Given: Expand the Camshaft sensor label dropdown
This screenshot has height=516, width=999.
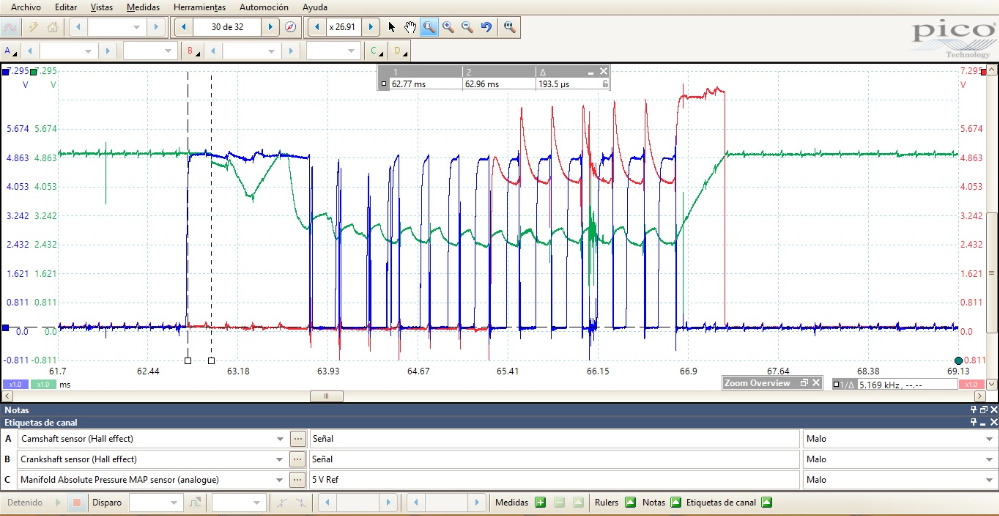Looking at the screenshot, I should [280, 438].
